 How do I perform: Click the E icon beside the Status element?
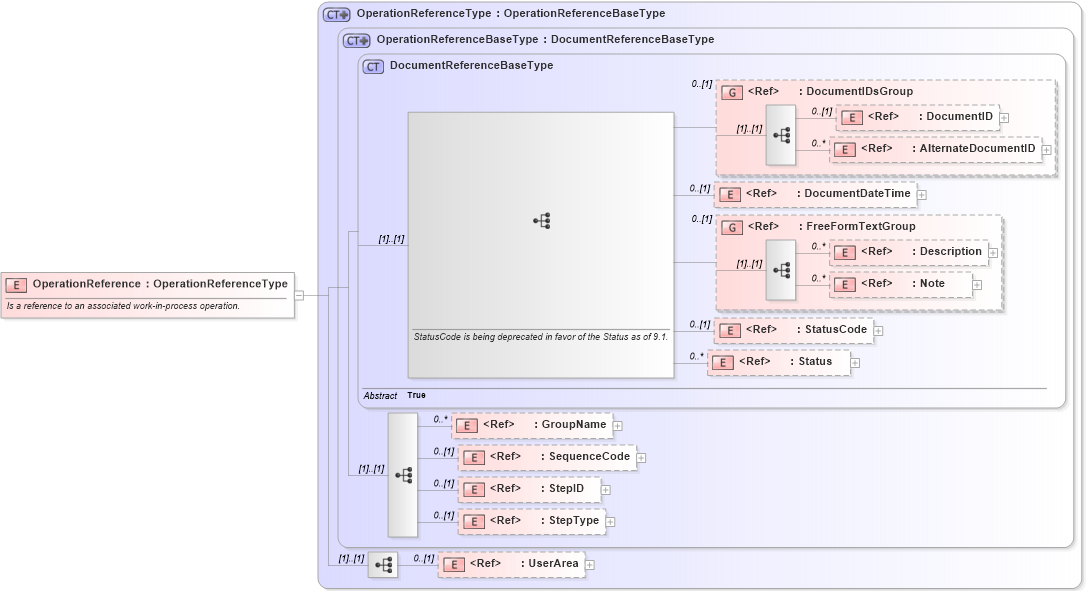(722, 362)
